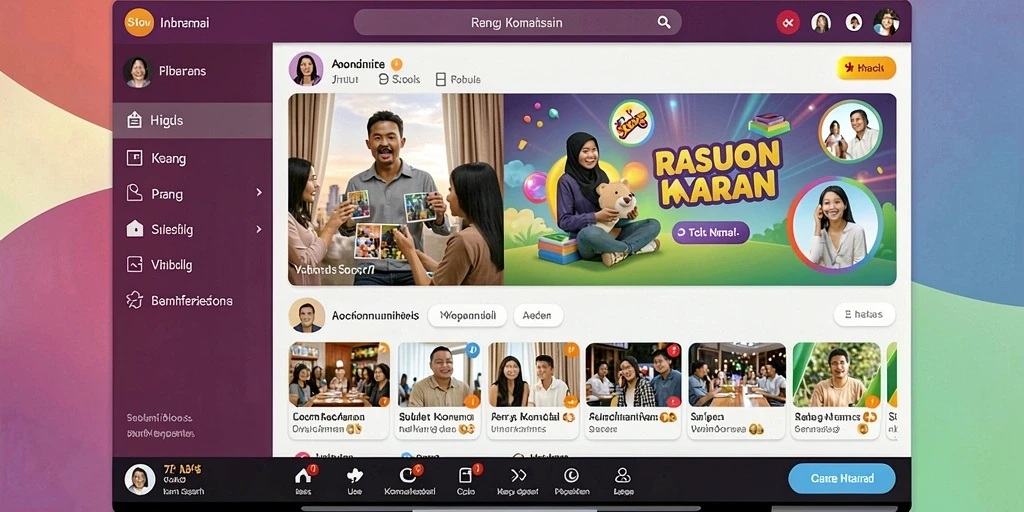Viewport: 1024px width, 512px height.
Task: Switch to the Jnuut tab
Action: [345, 80]
